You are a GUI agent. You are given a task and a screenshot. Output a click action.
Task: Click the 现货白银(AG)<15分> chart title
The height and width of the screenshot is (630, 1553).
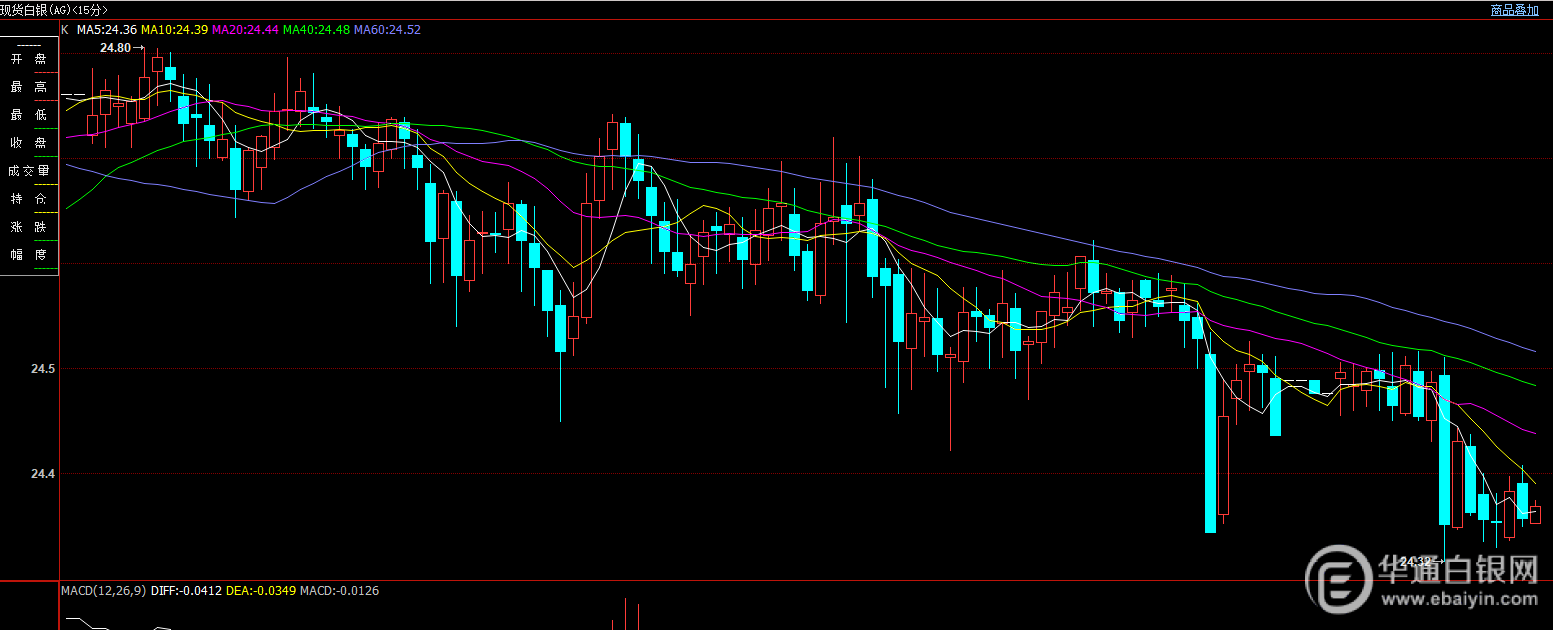54,10
